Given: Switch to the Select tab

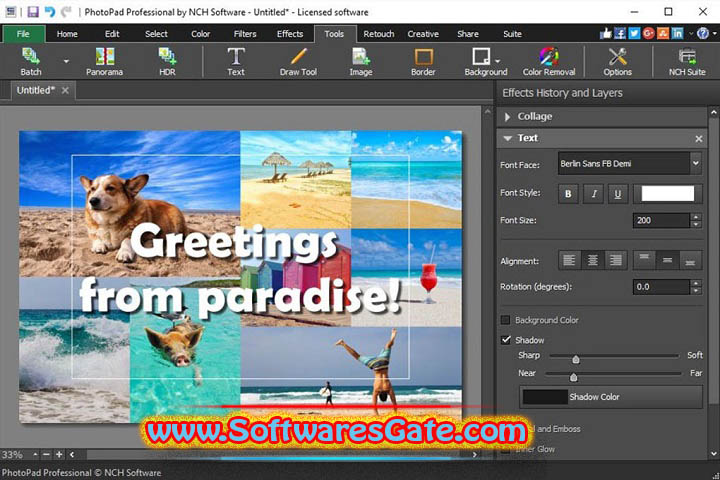Looking at the screenshot, I should (156, 34).
